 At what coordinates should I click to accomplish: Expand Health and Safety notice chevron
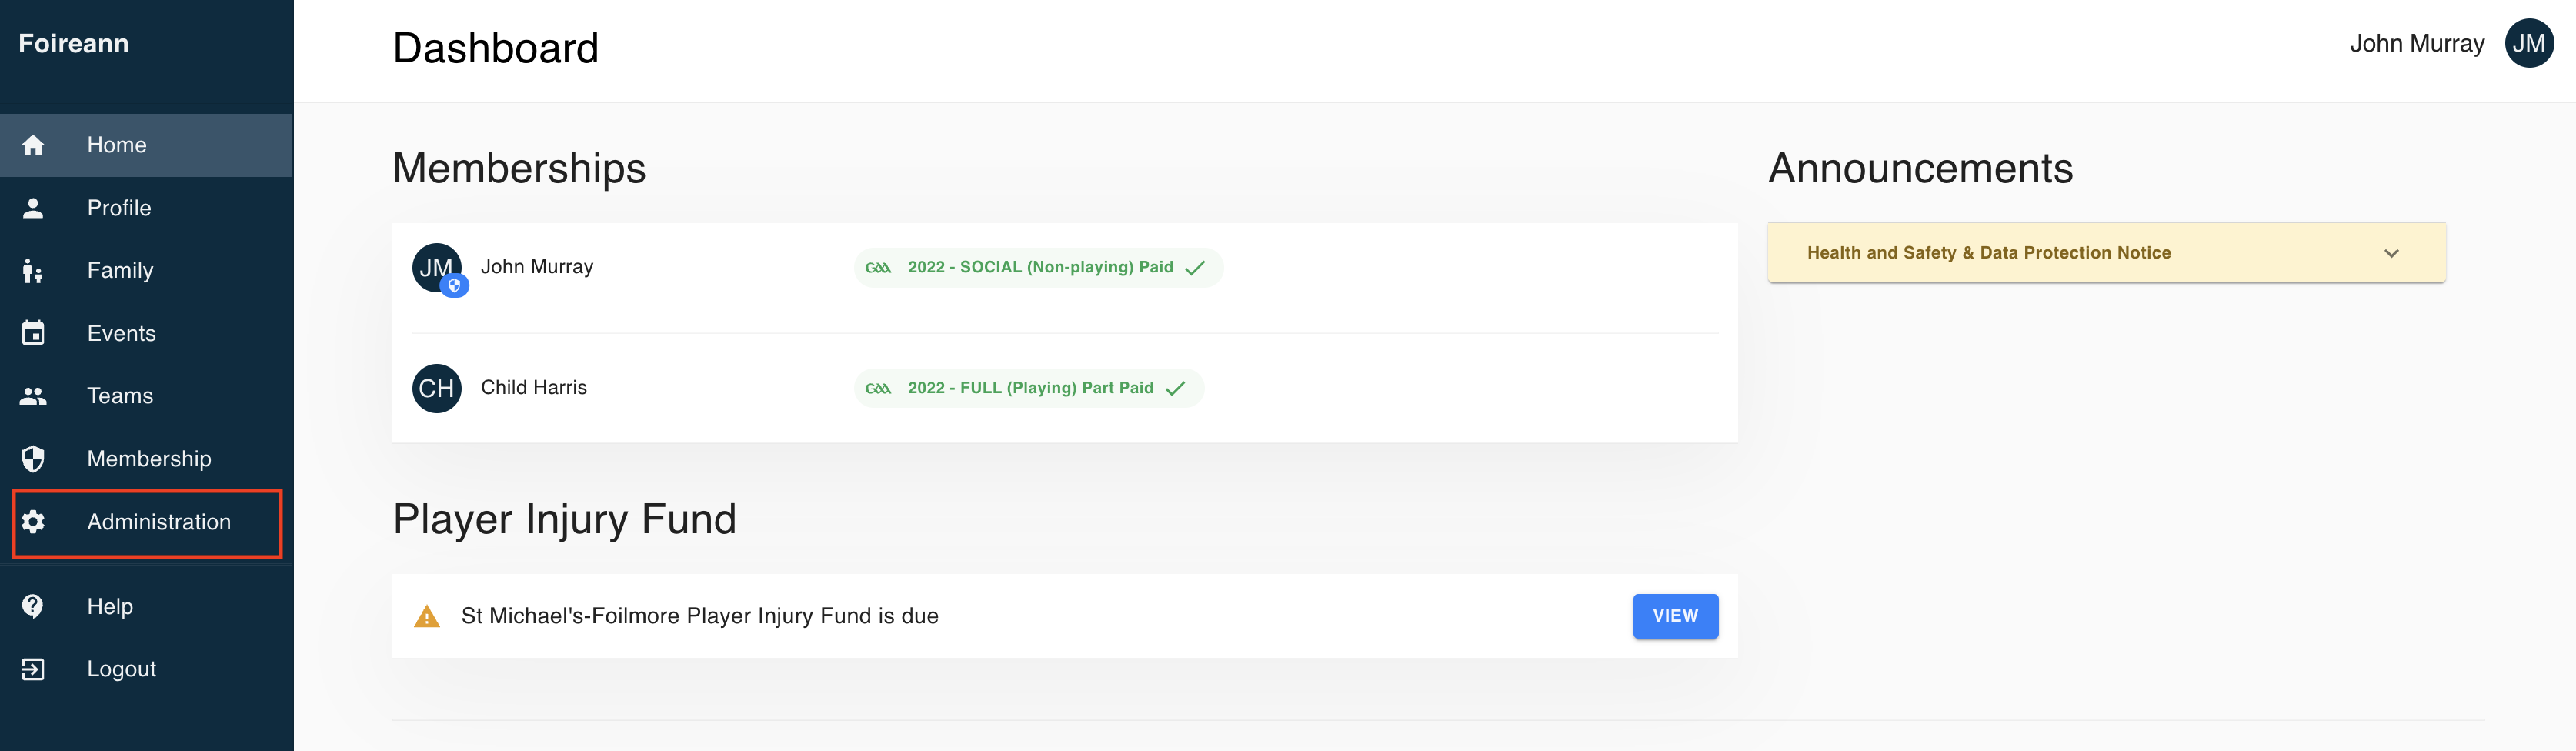(2391, 253)
